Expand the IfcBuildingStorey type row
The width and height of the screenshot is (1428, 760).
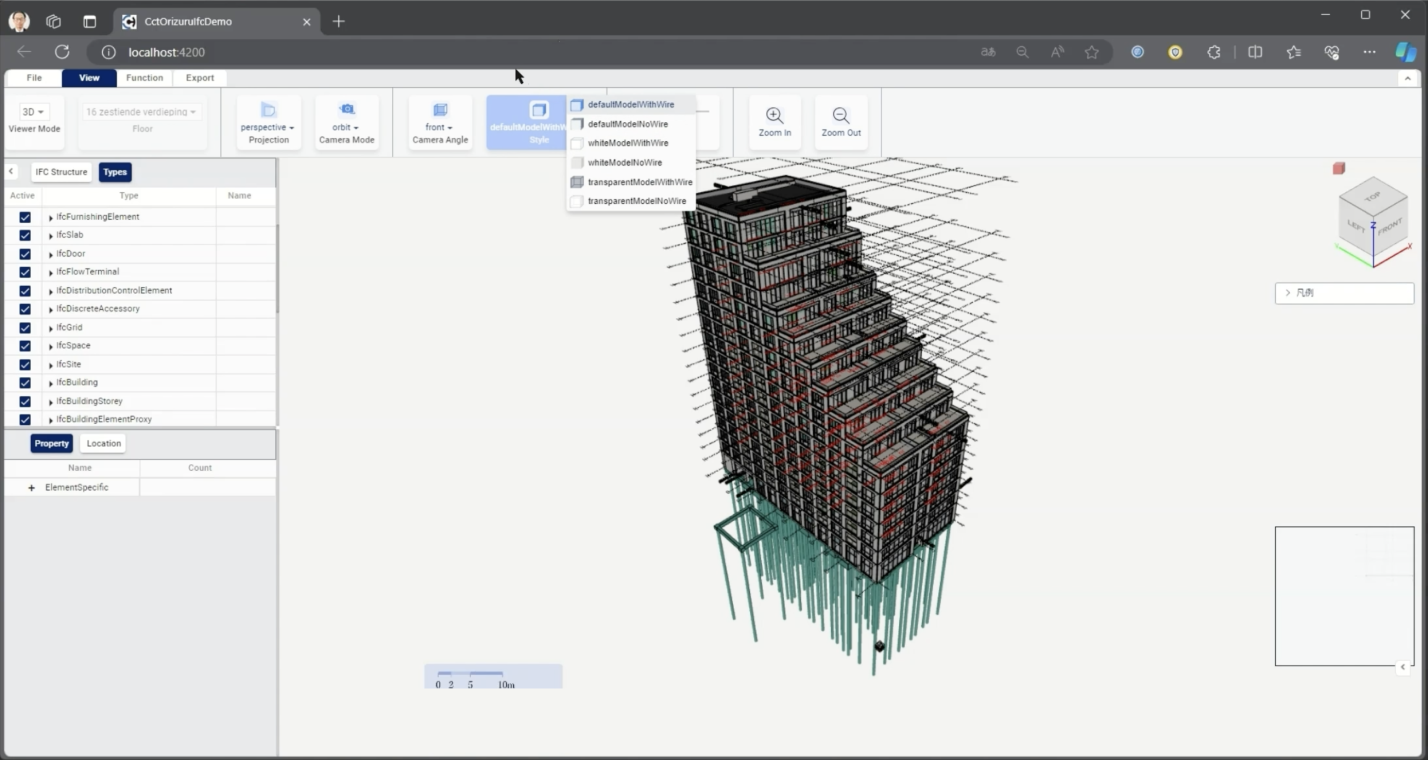51,402
